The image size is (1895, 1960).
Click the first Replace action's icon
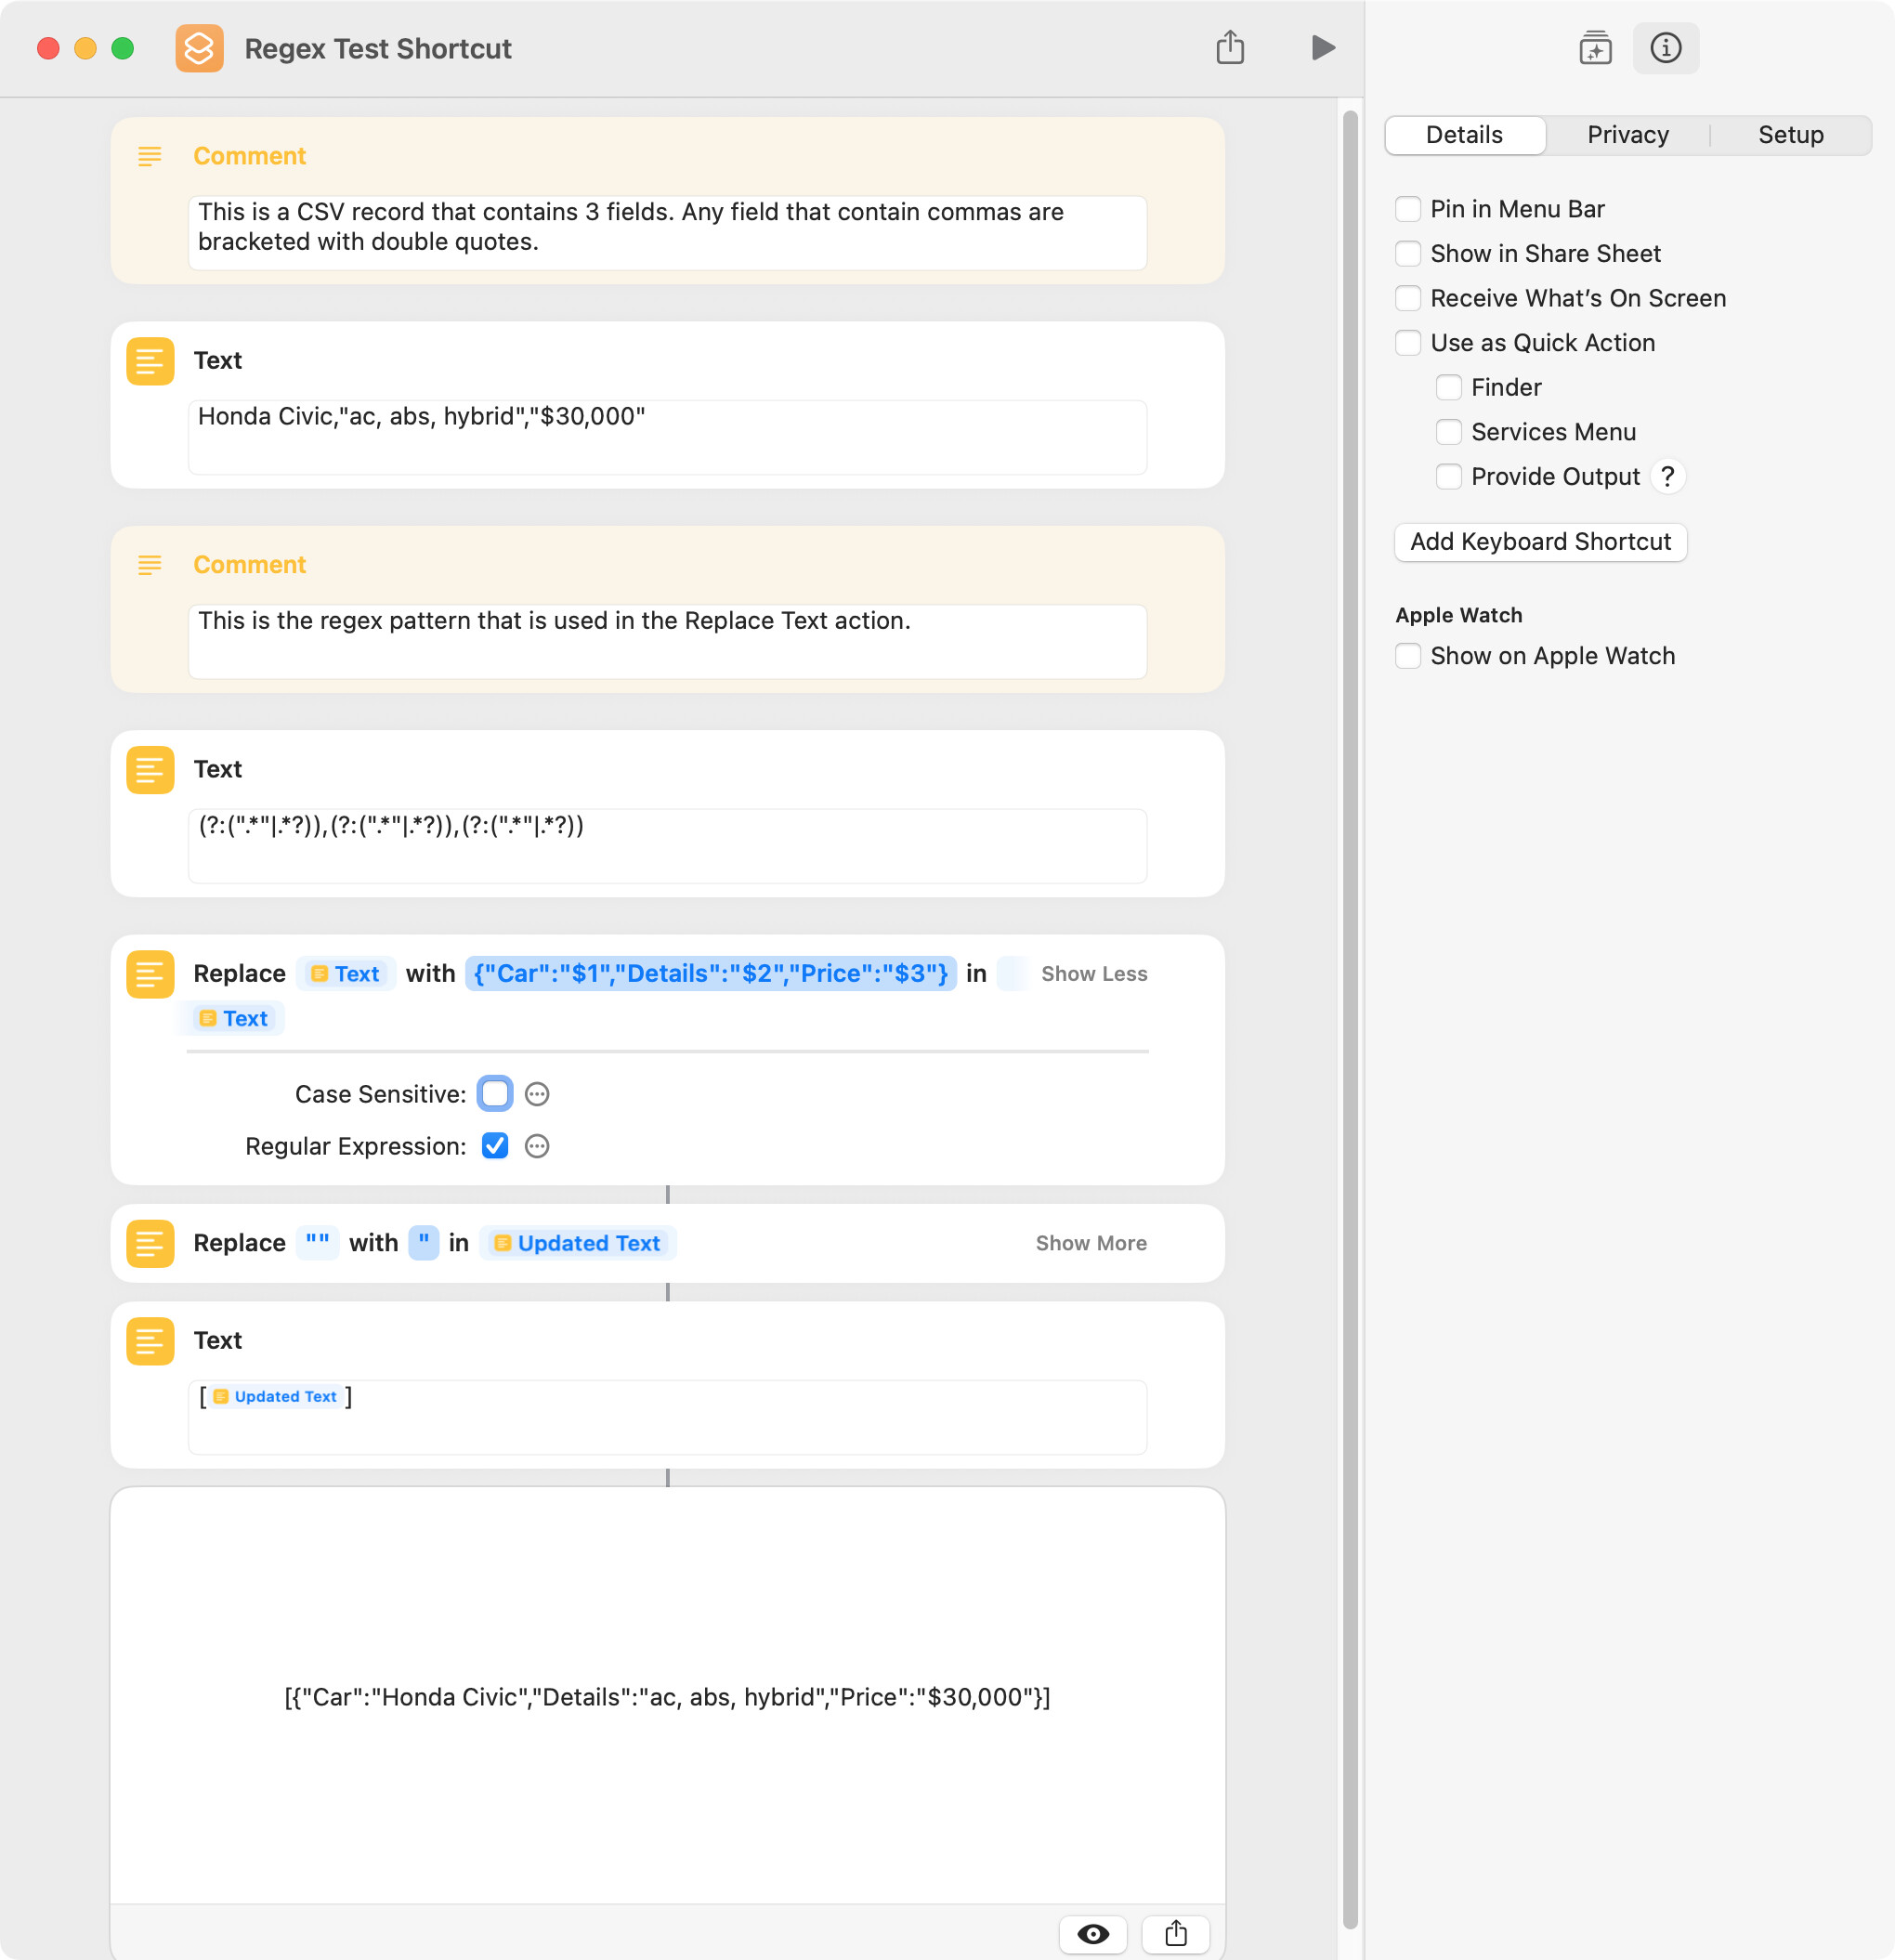tap(150, 973)
